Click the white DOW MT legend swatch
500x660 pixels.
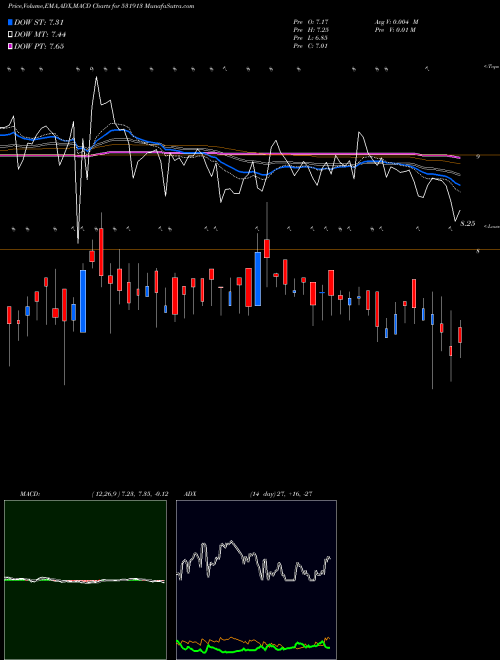point(10,34)
